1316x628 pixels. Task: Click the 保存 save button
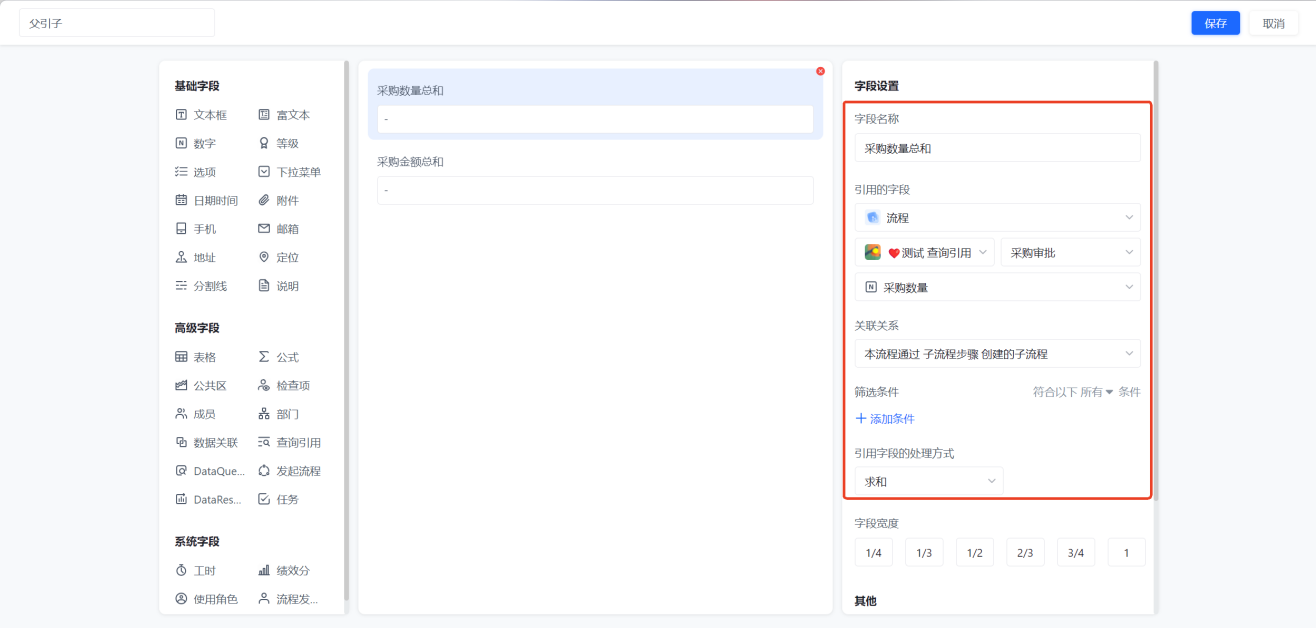[1215, 23]
